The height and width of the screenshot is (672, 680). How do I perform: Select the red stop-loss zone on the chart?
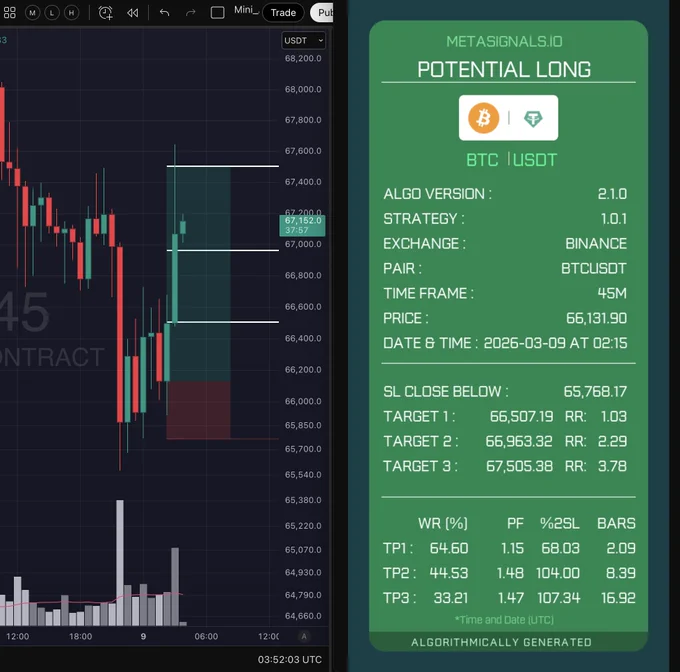[199, 410]
